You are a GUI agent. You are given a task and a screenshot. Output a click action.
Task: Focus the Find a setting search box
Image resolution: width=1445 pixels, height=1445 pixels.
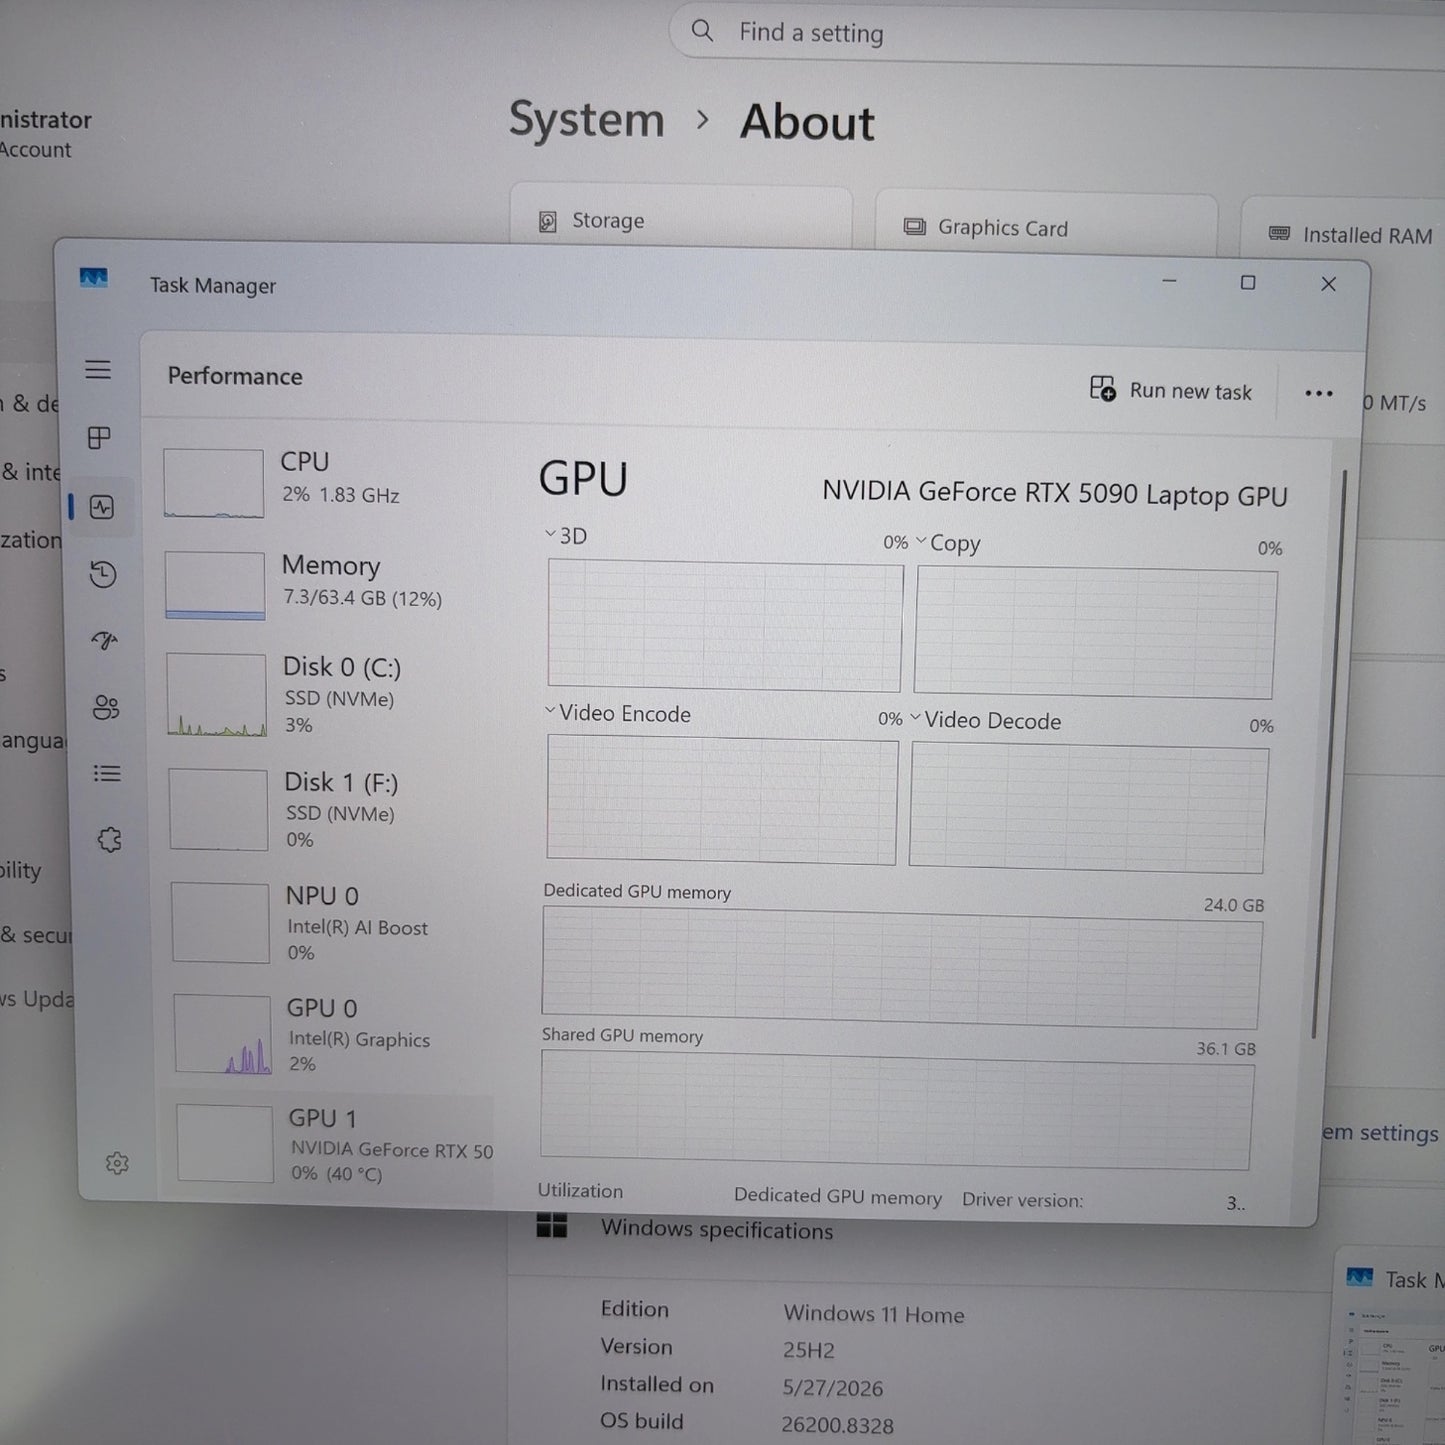point(1057,34)
